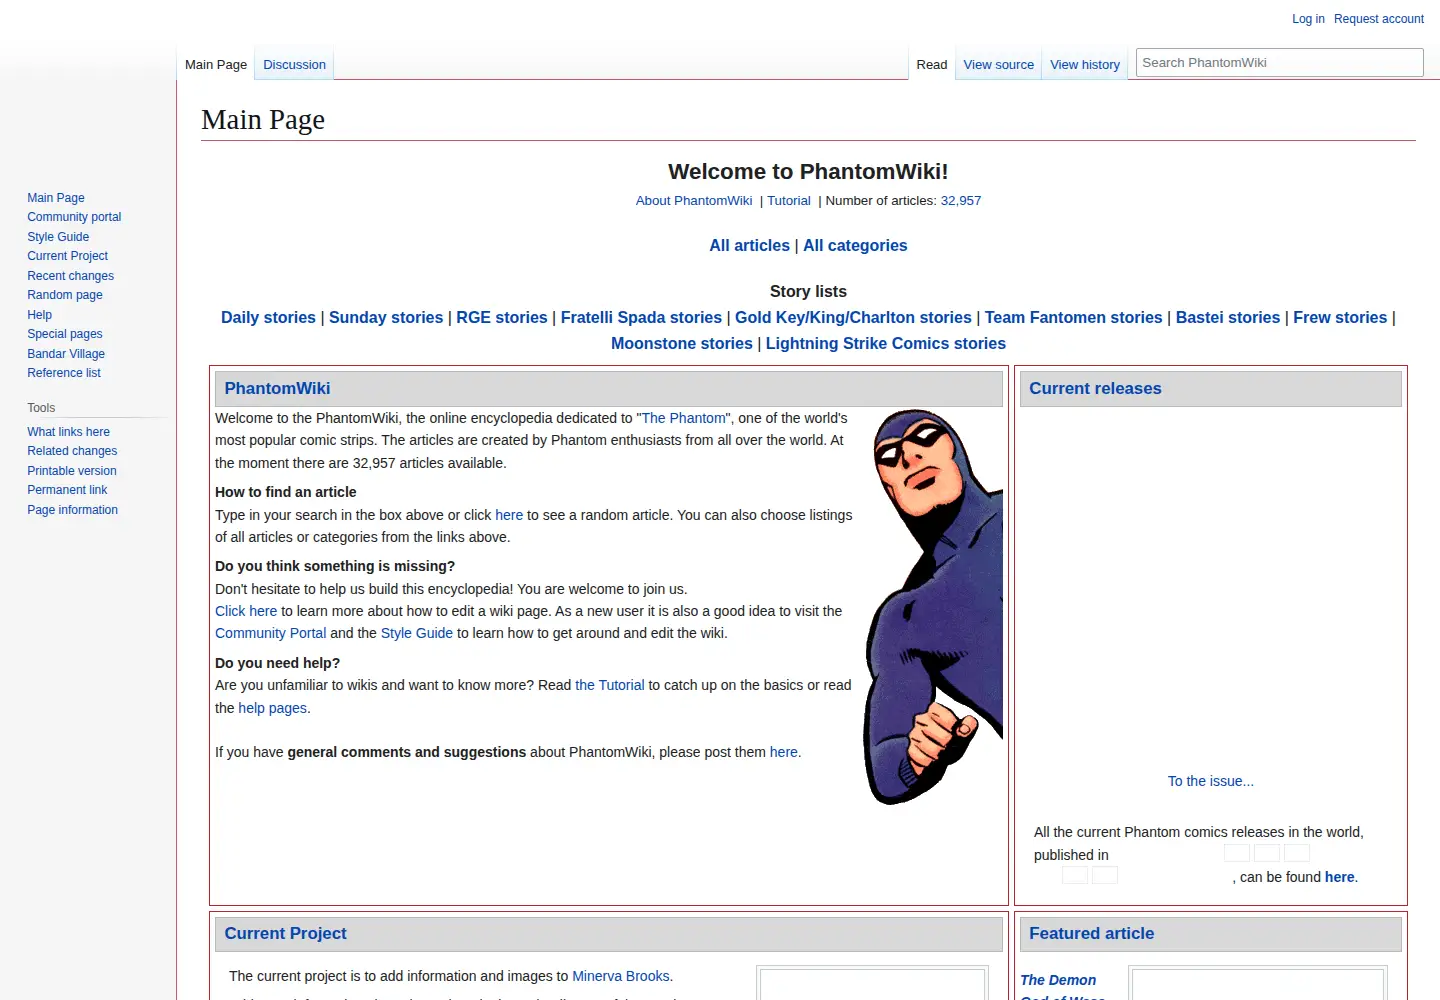Click 'here' link for comments and suggestions
This screenshot has width=1440, height=1000.
(x=784, y=752)
